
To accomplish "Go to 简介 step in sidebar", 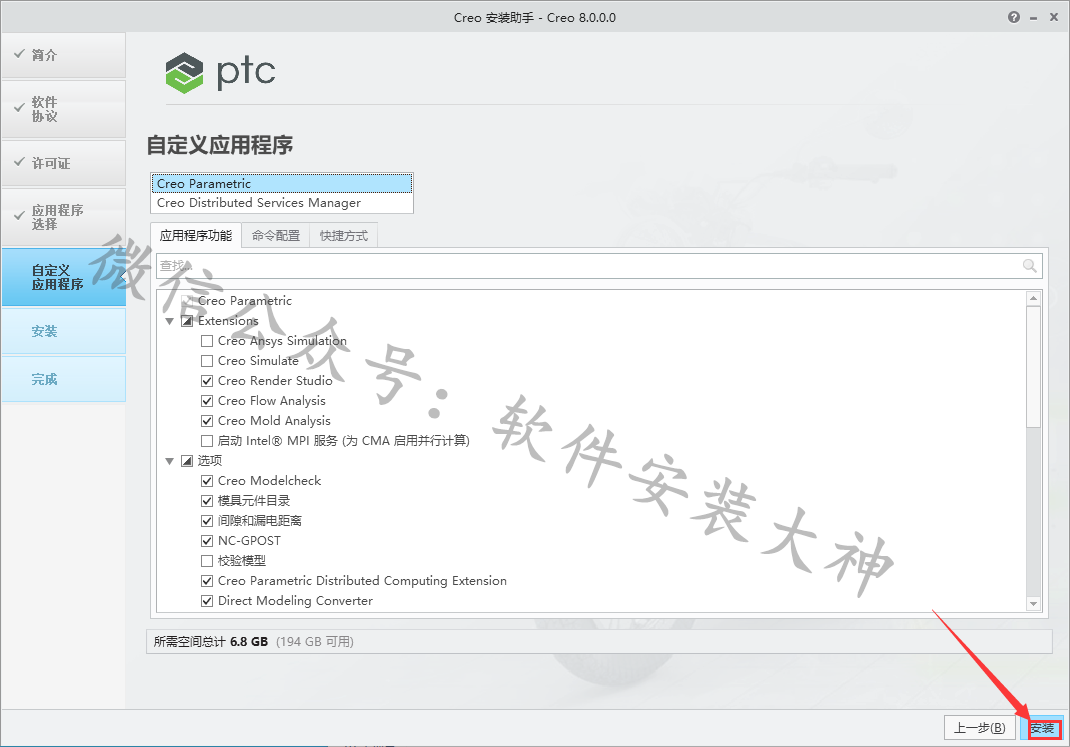I will 63,55.
